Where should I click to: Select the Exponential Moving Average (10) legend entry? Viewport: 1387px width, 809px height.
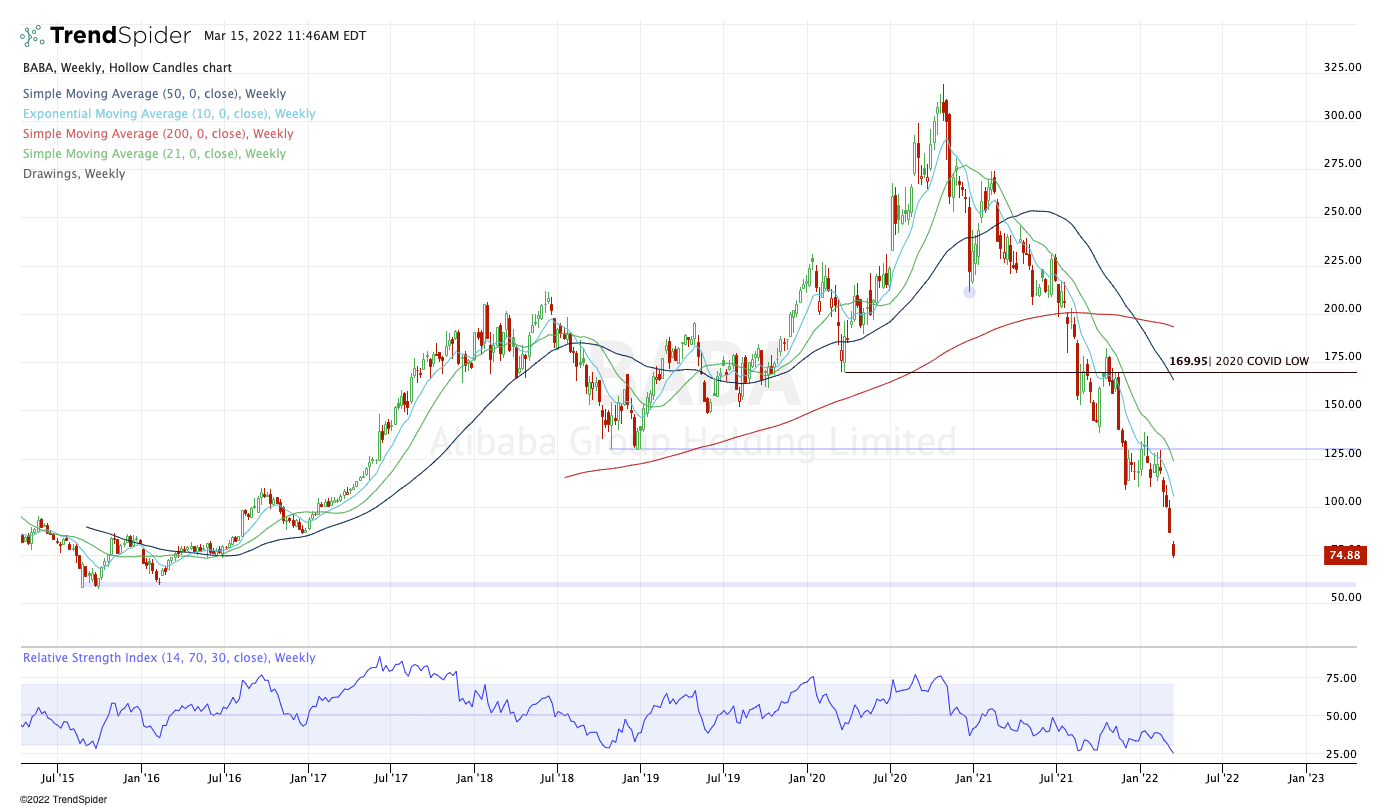tap(169, 114)
